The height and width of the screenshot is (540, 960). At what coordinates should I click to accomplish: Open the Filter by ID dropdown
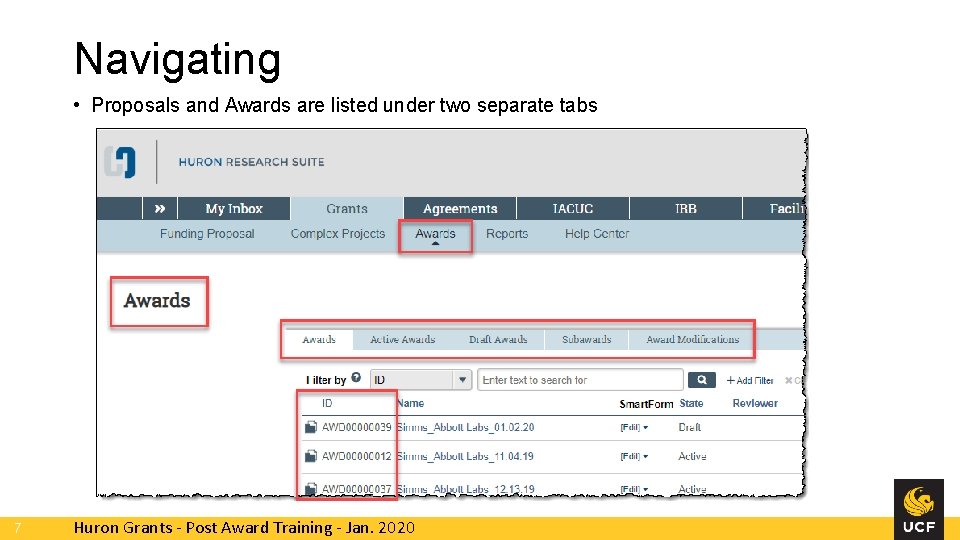(421, 380)
